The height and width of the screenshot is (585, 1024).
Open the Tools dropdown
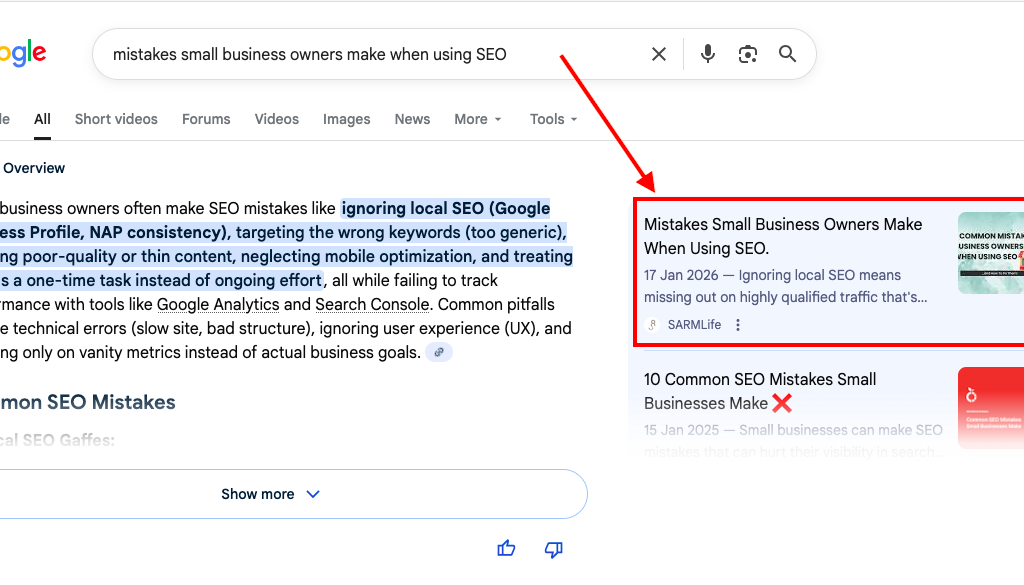[552, 119]
